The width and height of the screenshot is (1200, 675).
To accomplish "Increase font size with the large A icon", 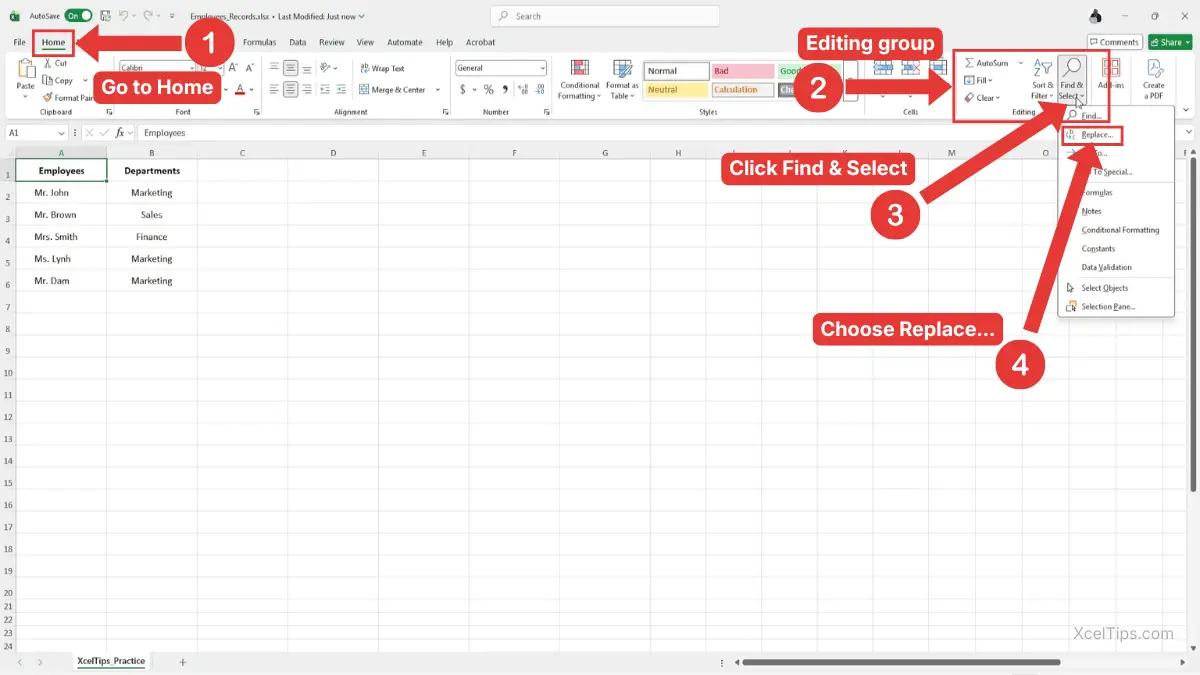I will (x=233, y=68).
